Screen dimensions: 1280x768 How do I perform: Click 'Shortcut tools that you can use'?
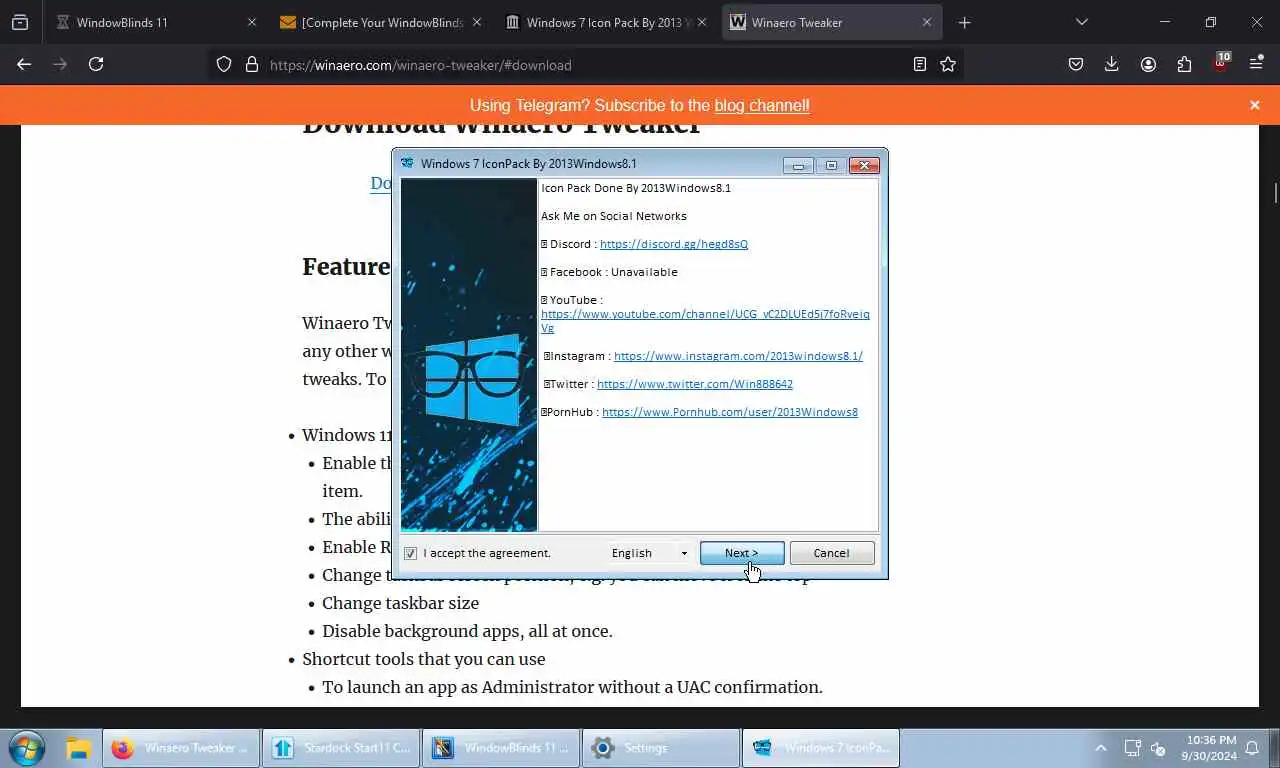(x=424, y=659)
